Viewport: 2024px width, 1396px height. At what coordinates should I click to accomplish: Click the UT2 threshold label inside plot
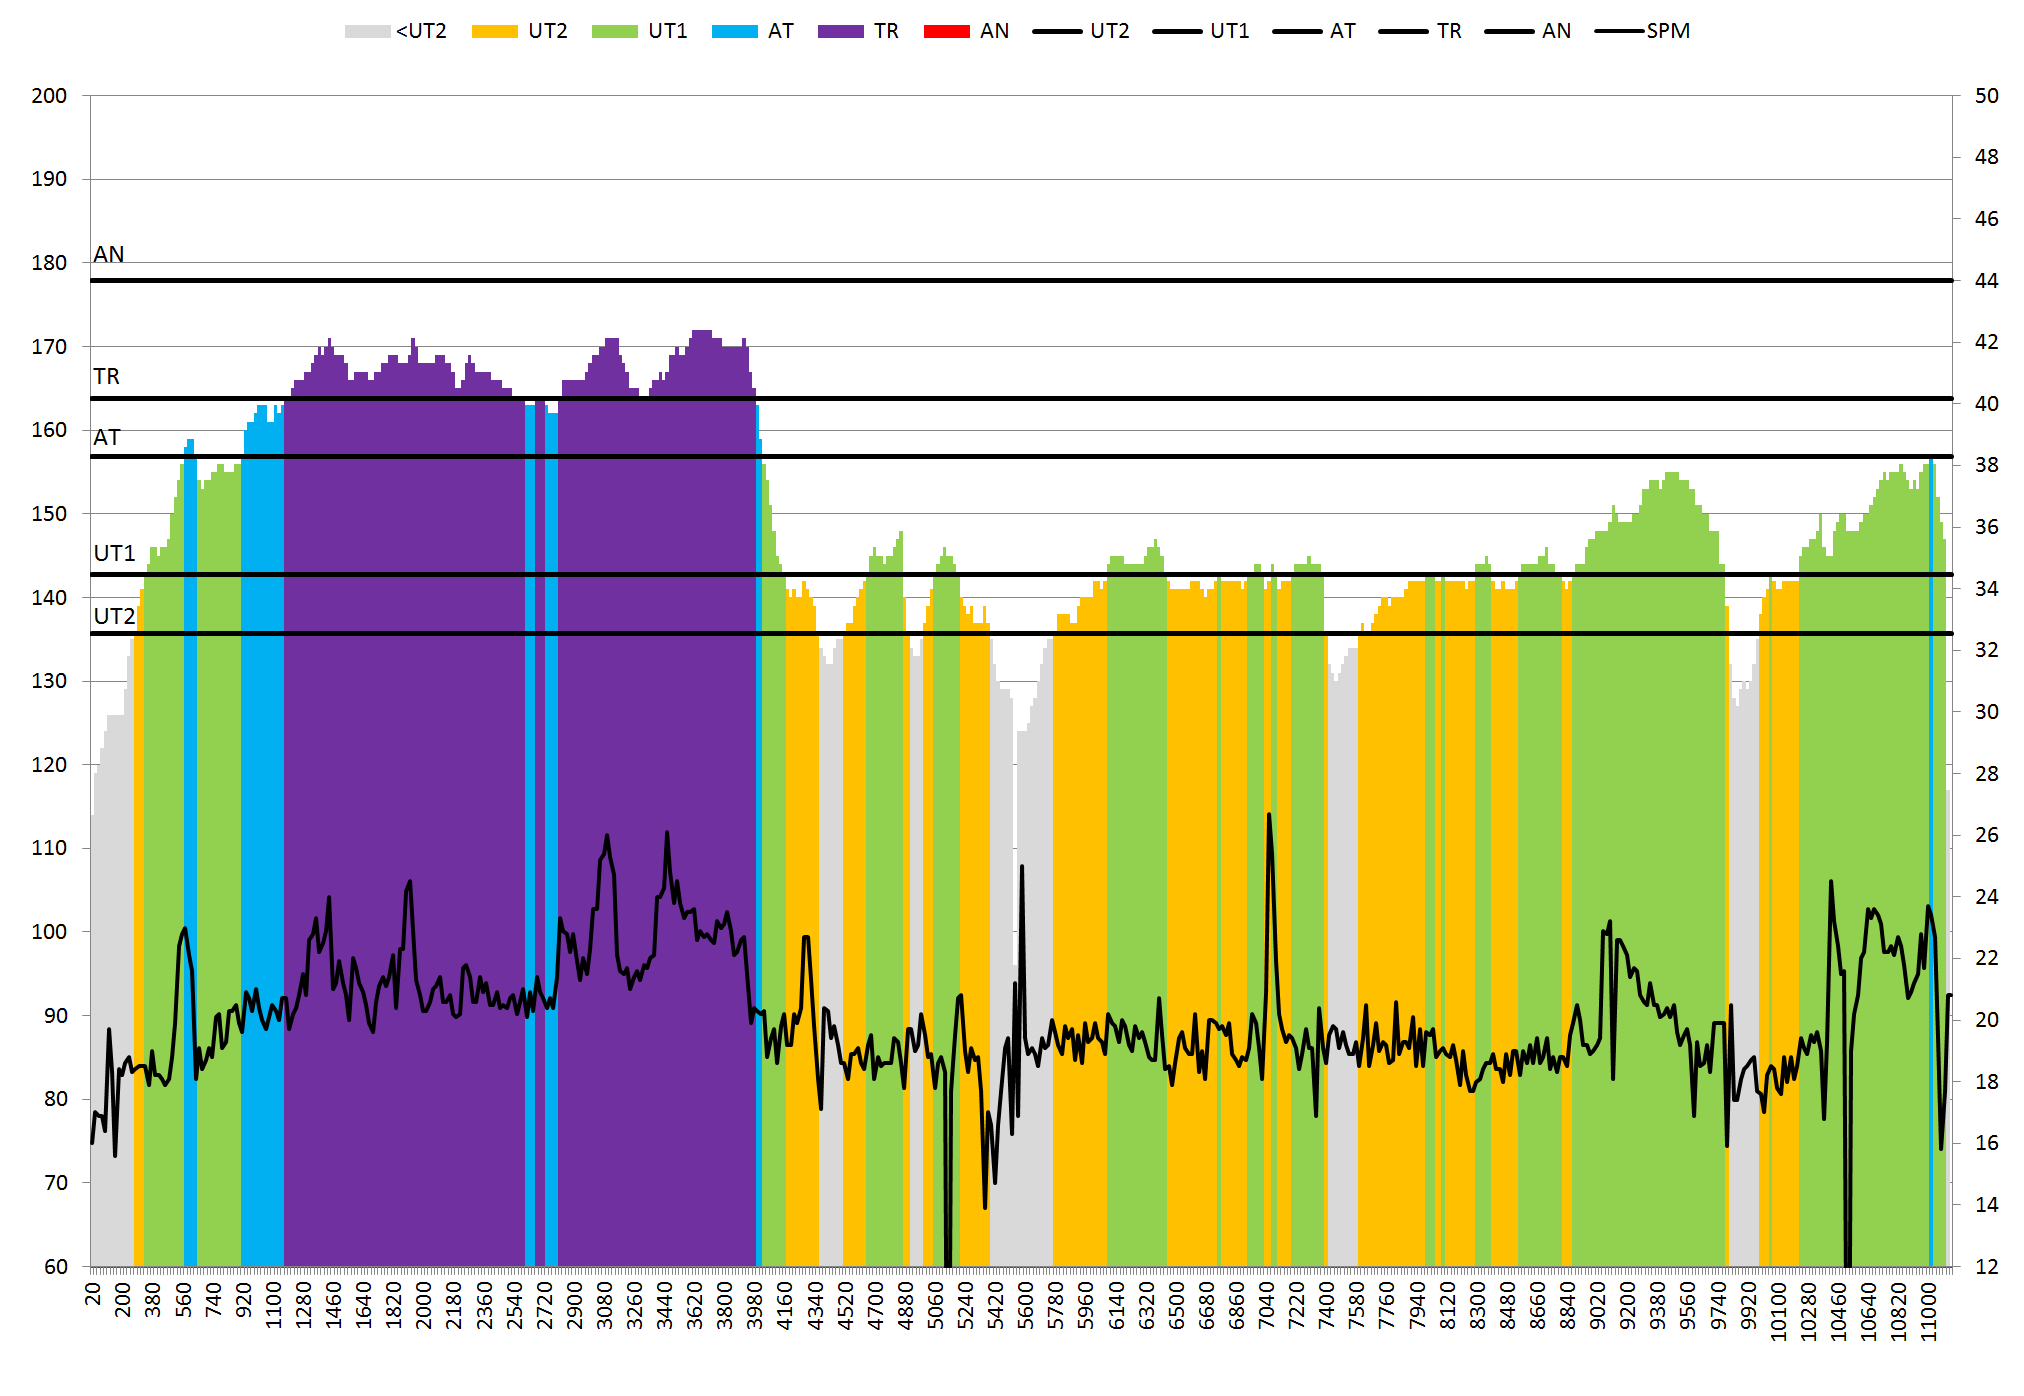[x=114, y=616]
